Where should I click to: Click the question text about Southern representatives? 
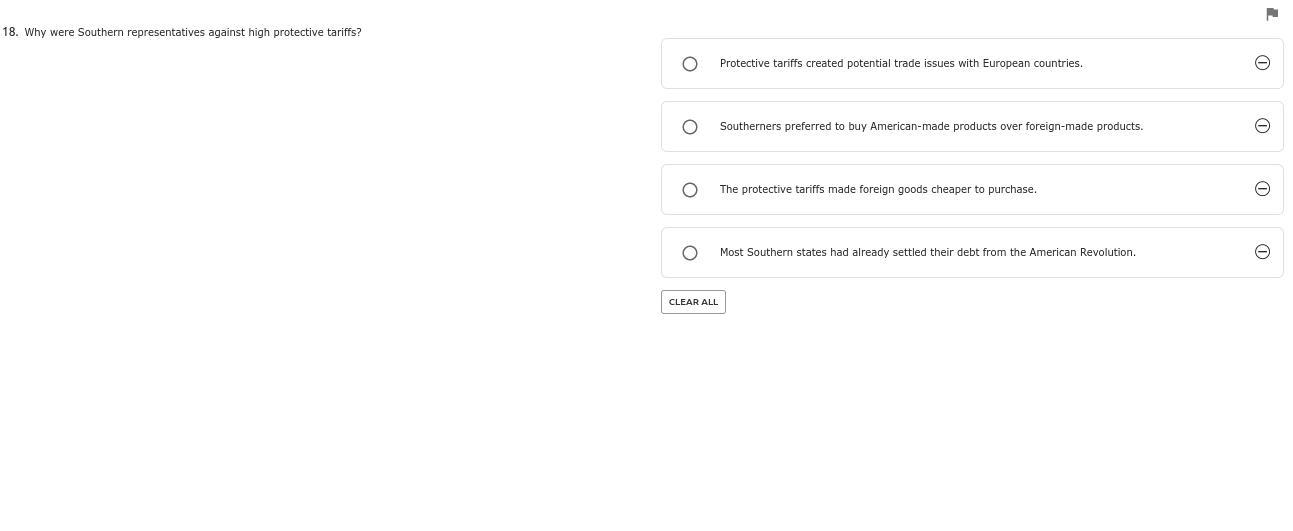[193, 32]
